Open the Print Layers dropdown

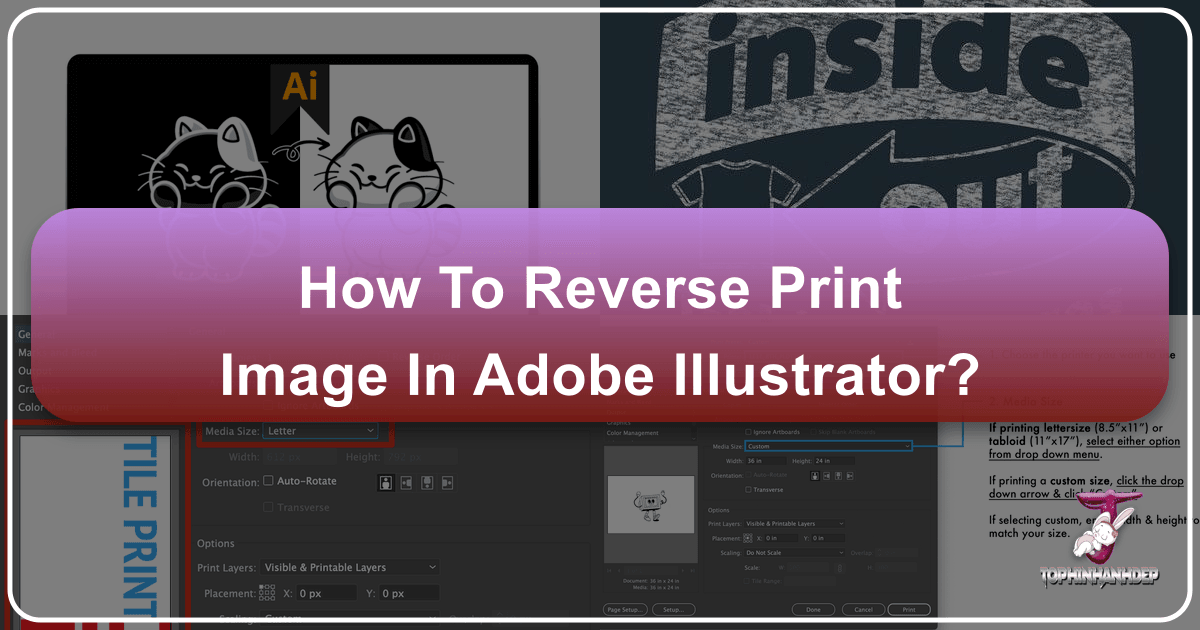[350, 567]
